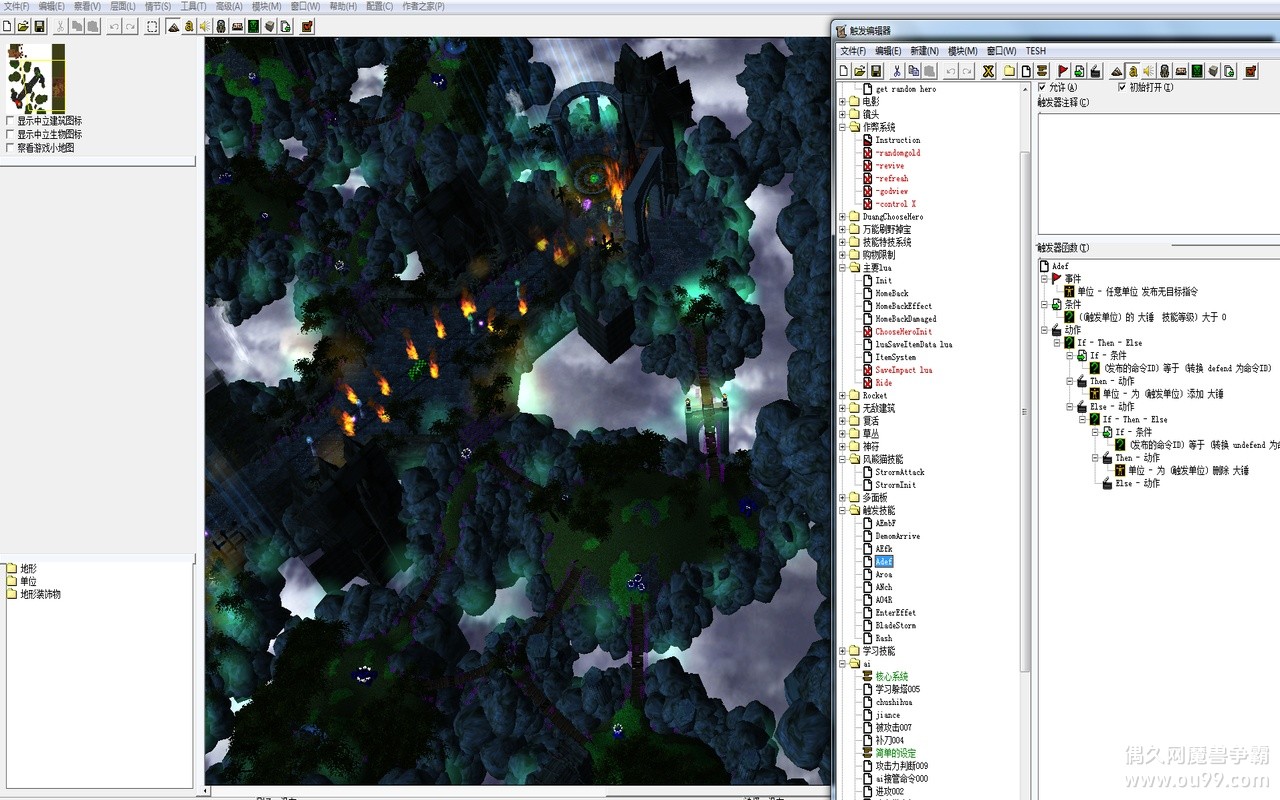Click the Variables X icon
Image resolution: width=1280 pixels, height=800 pixels.
[988, 71]
